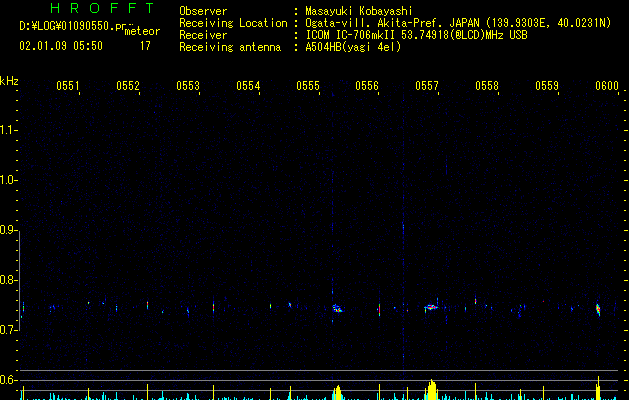This screenshot has width=629, height=400.
Task: Click the Receiving Location label
Action: [233, 23]
